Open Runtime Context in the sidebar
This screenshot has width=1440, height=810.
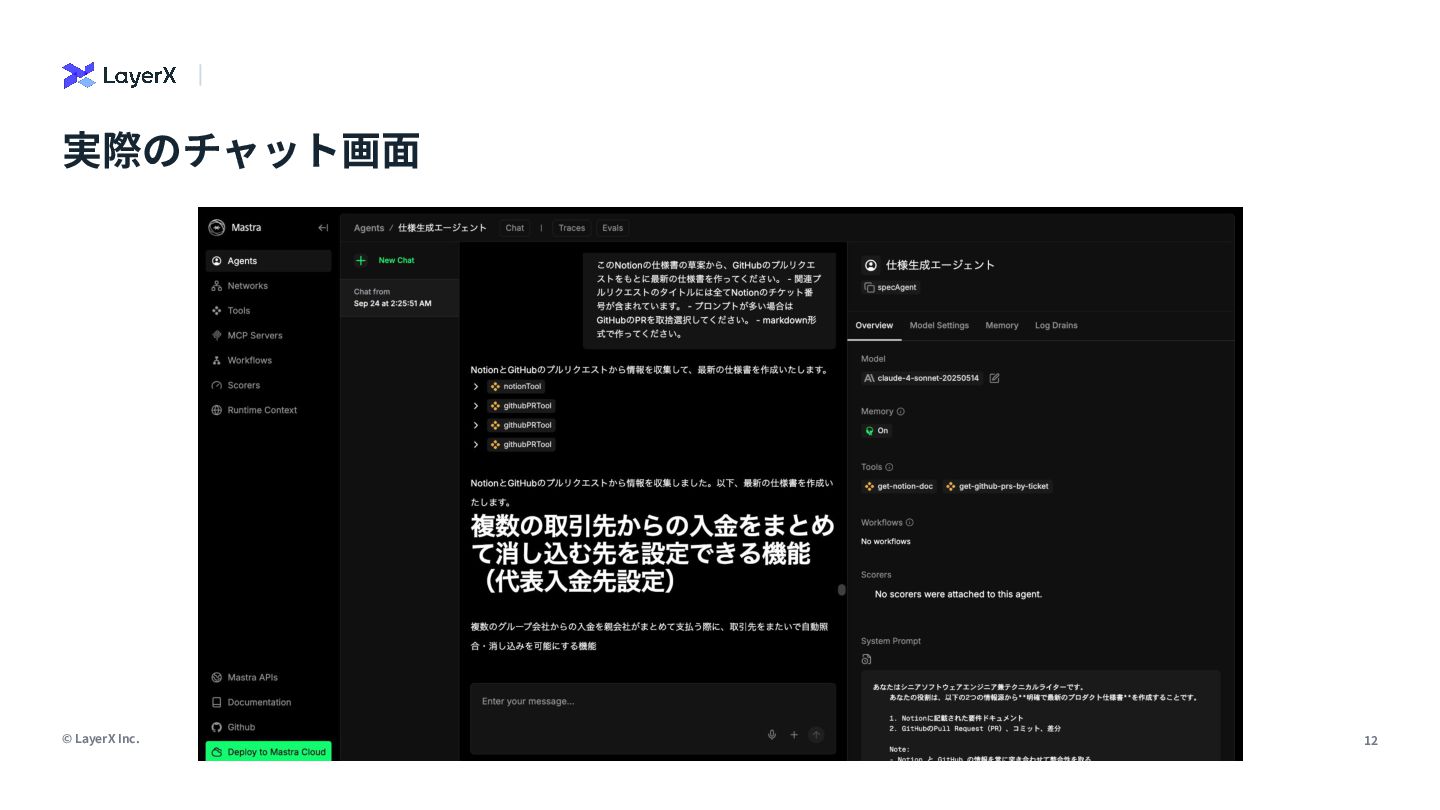point(268,410)
